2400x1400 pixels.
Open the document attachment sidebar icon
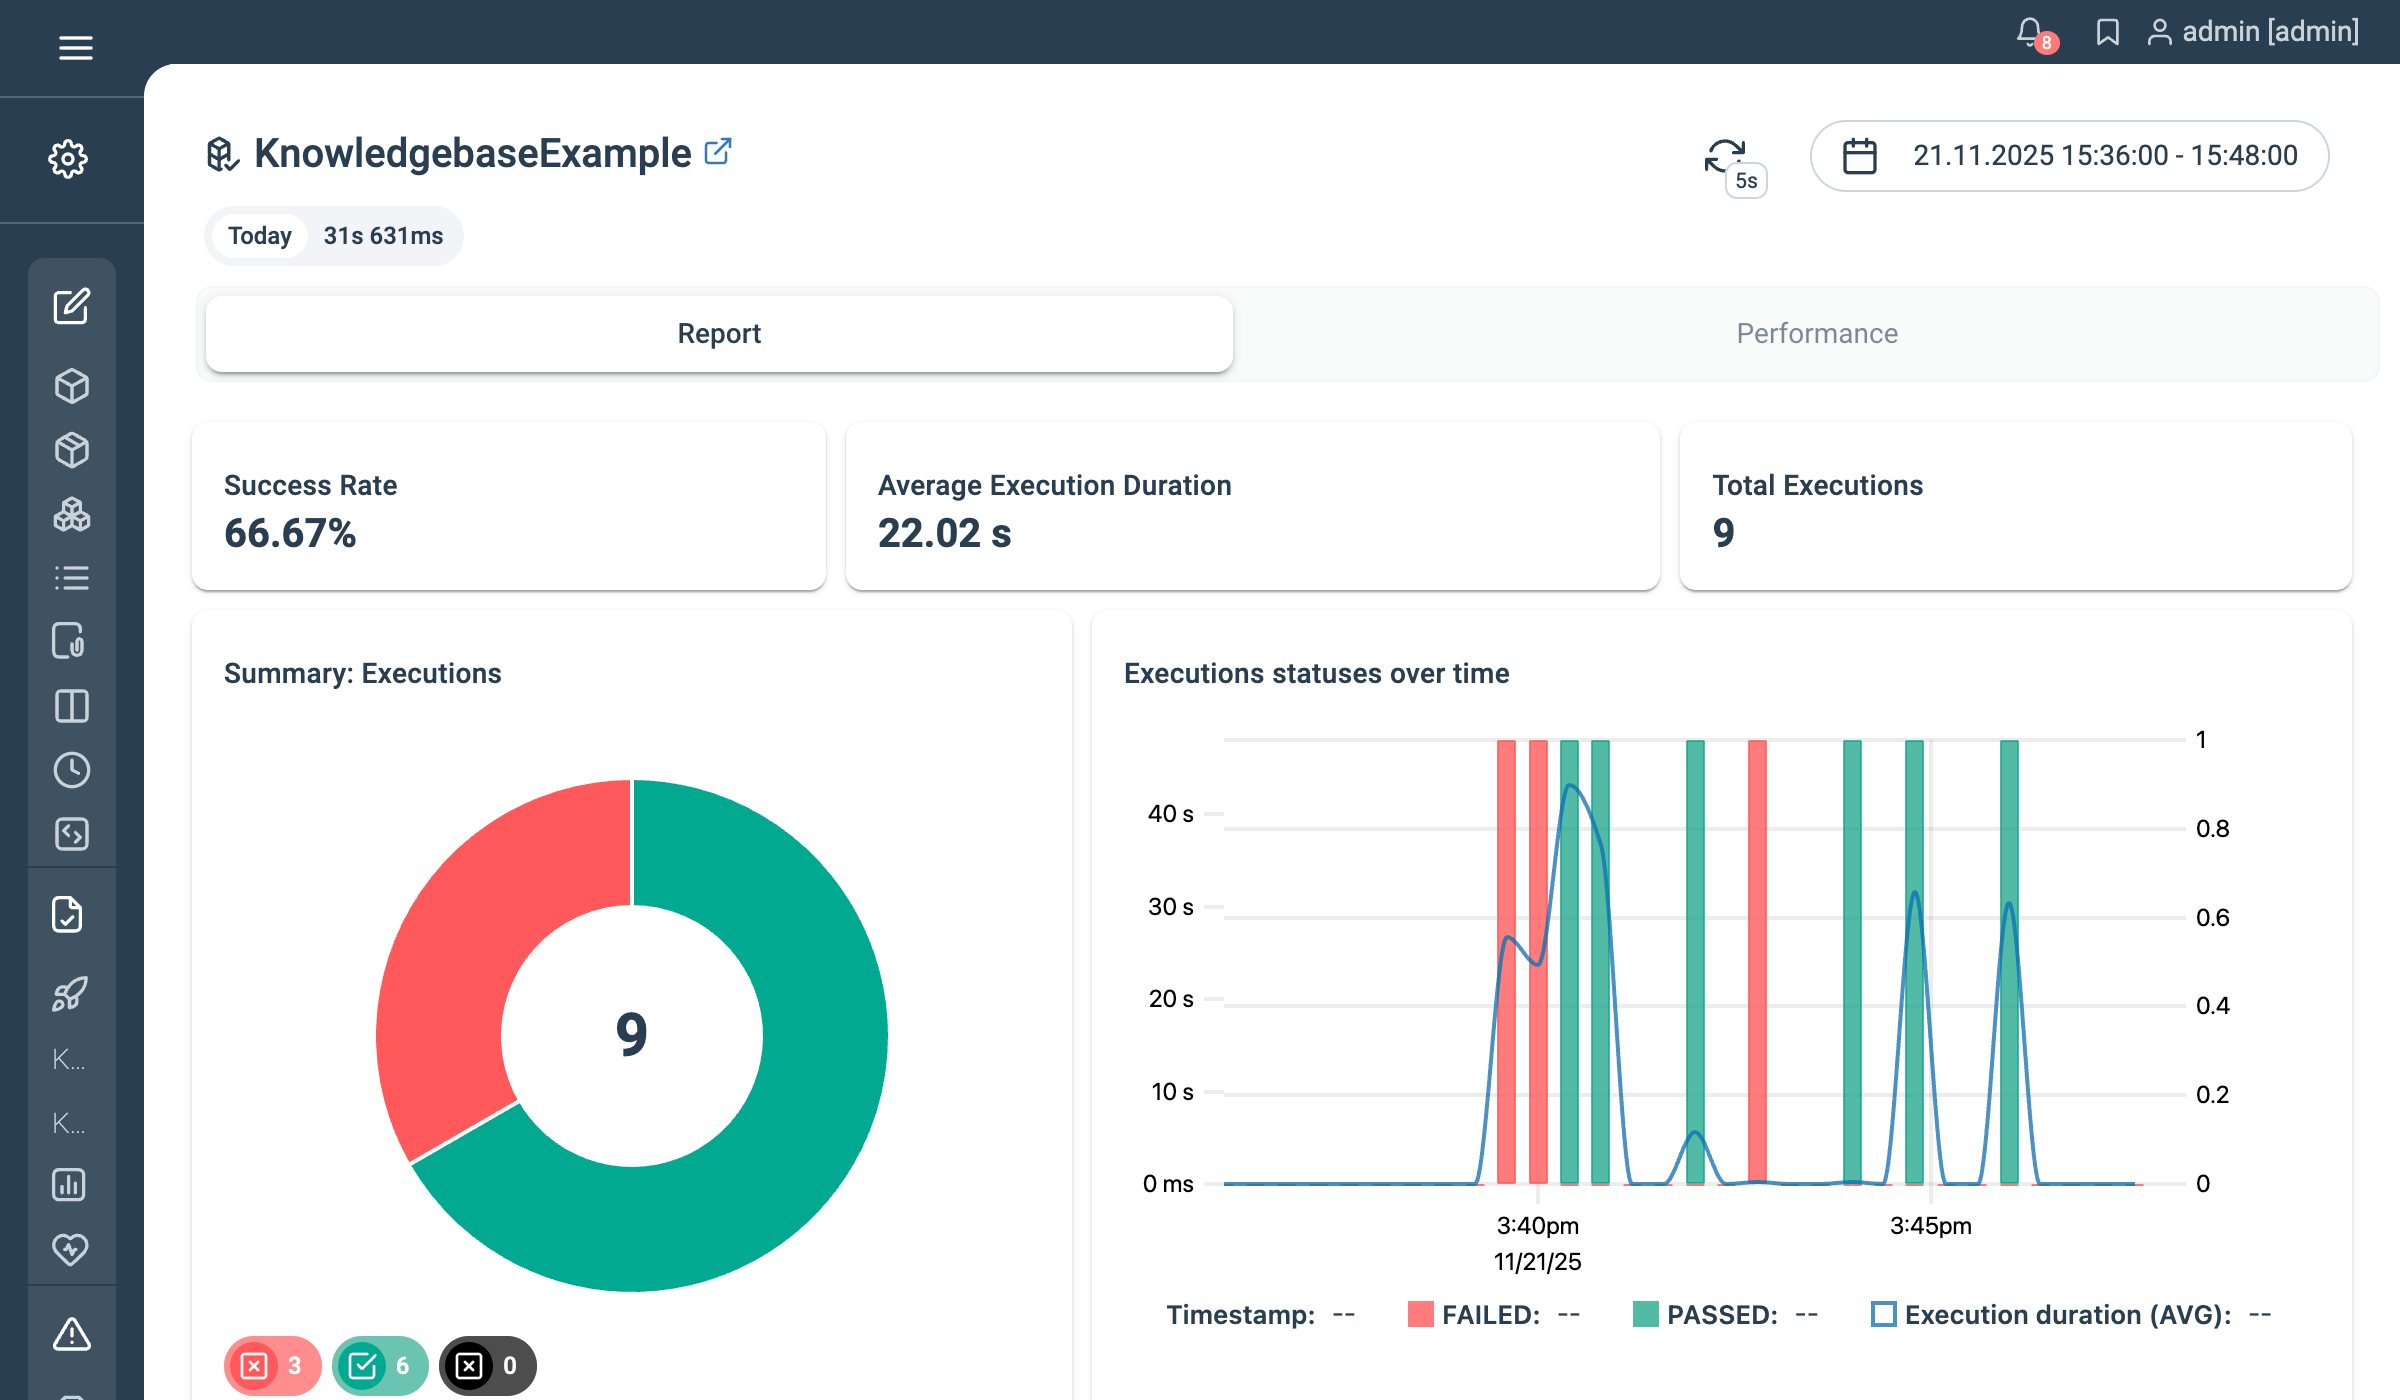click(x=69, y=641)
